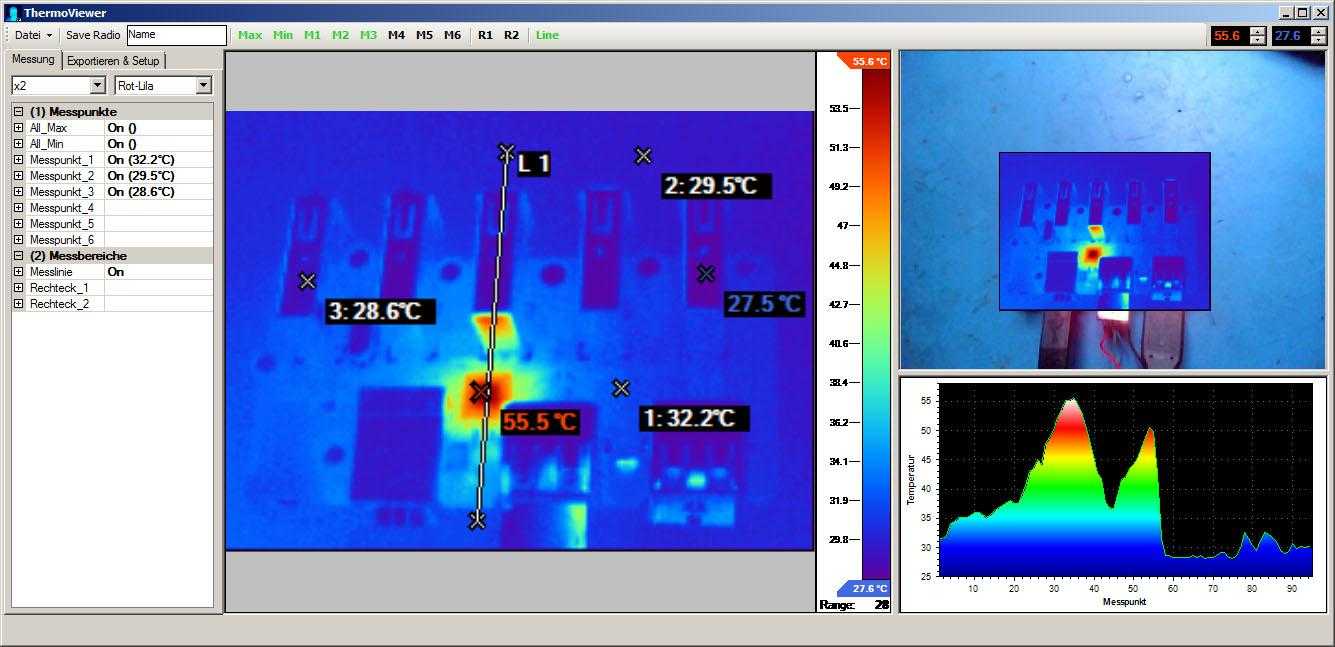
Task: Click the R1 rectangle toolbar button
Action: coord(485,35)
